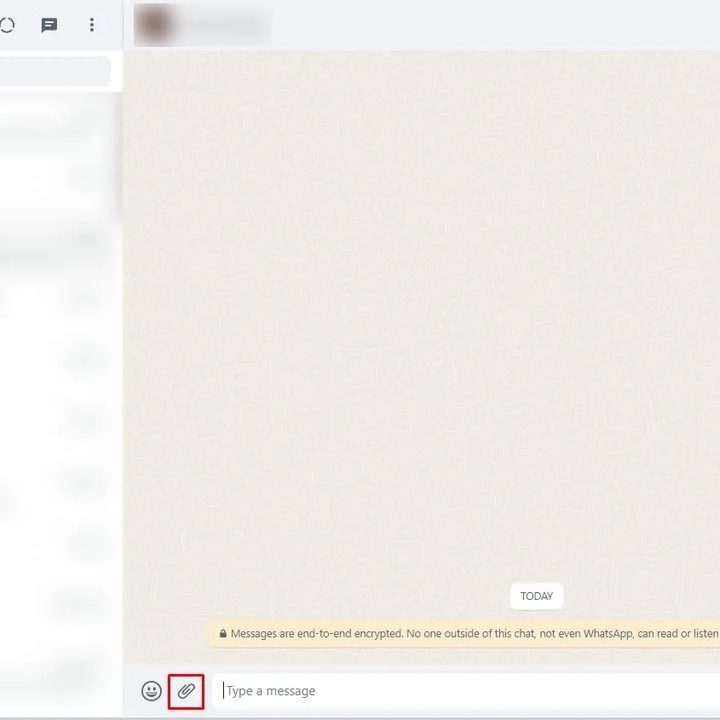Open the Status updates icon
The width and height of the screenshot is (720, 720).
[x=7, y=25]
